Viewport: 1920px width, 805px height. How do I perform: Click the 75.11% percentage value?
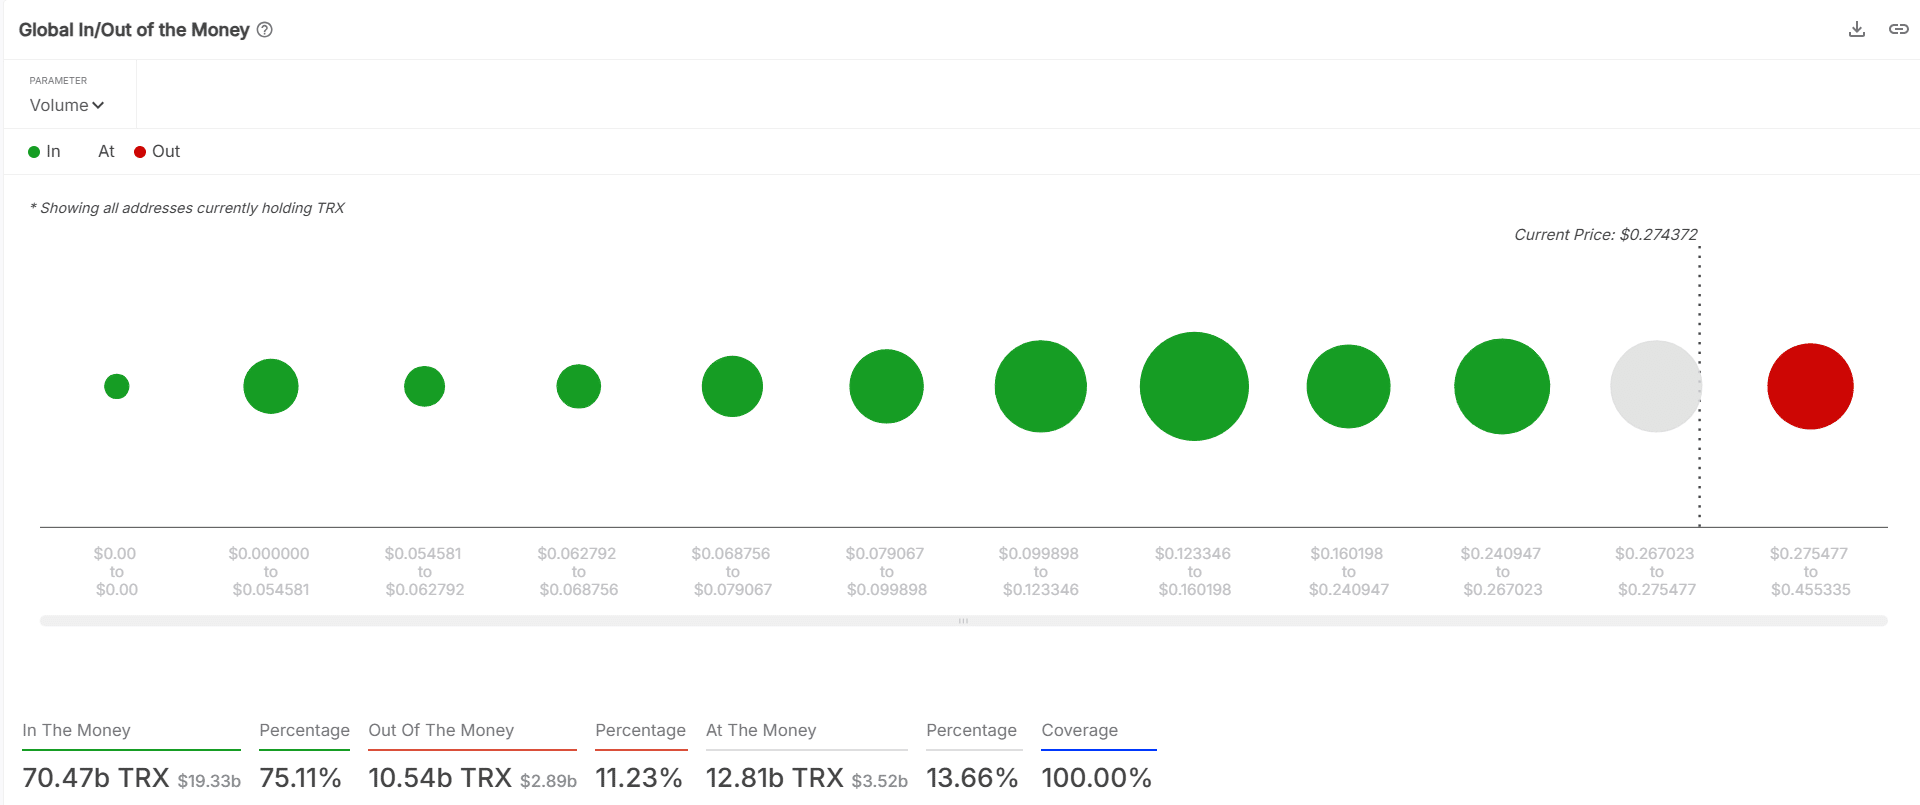300,778
